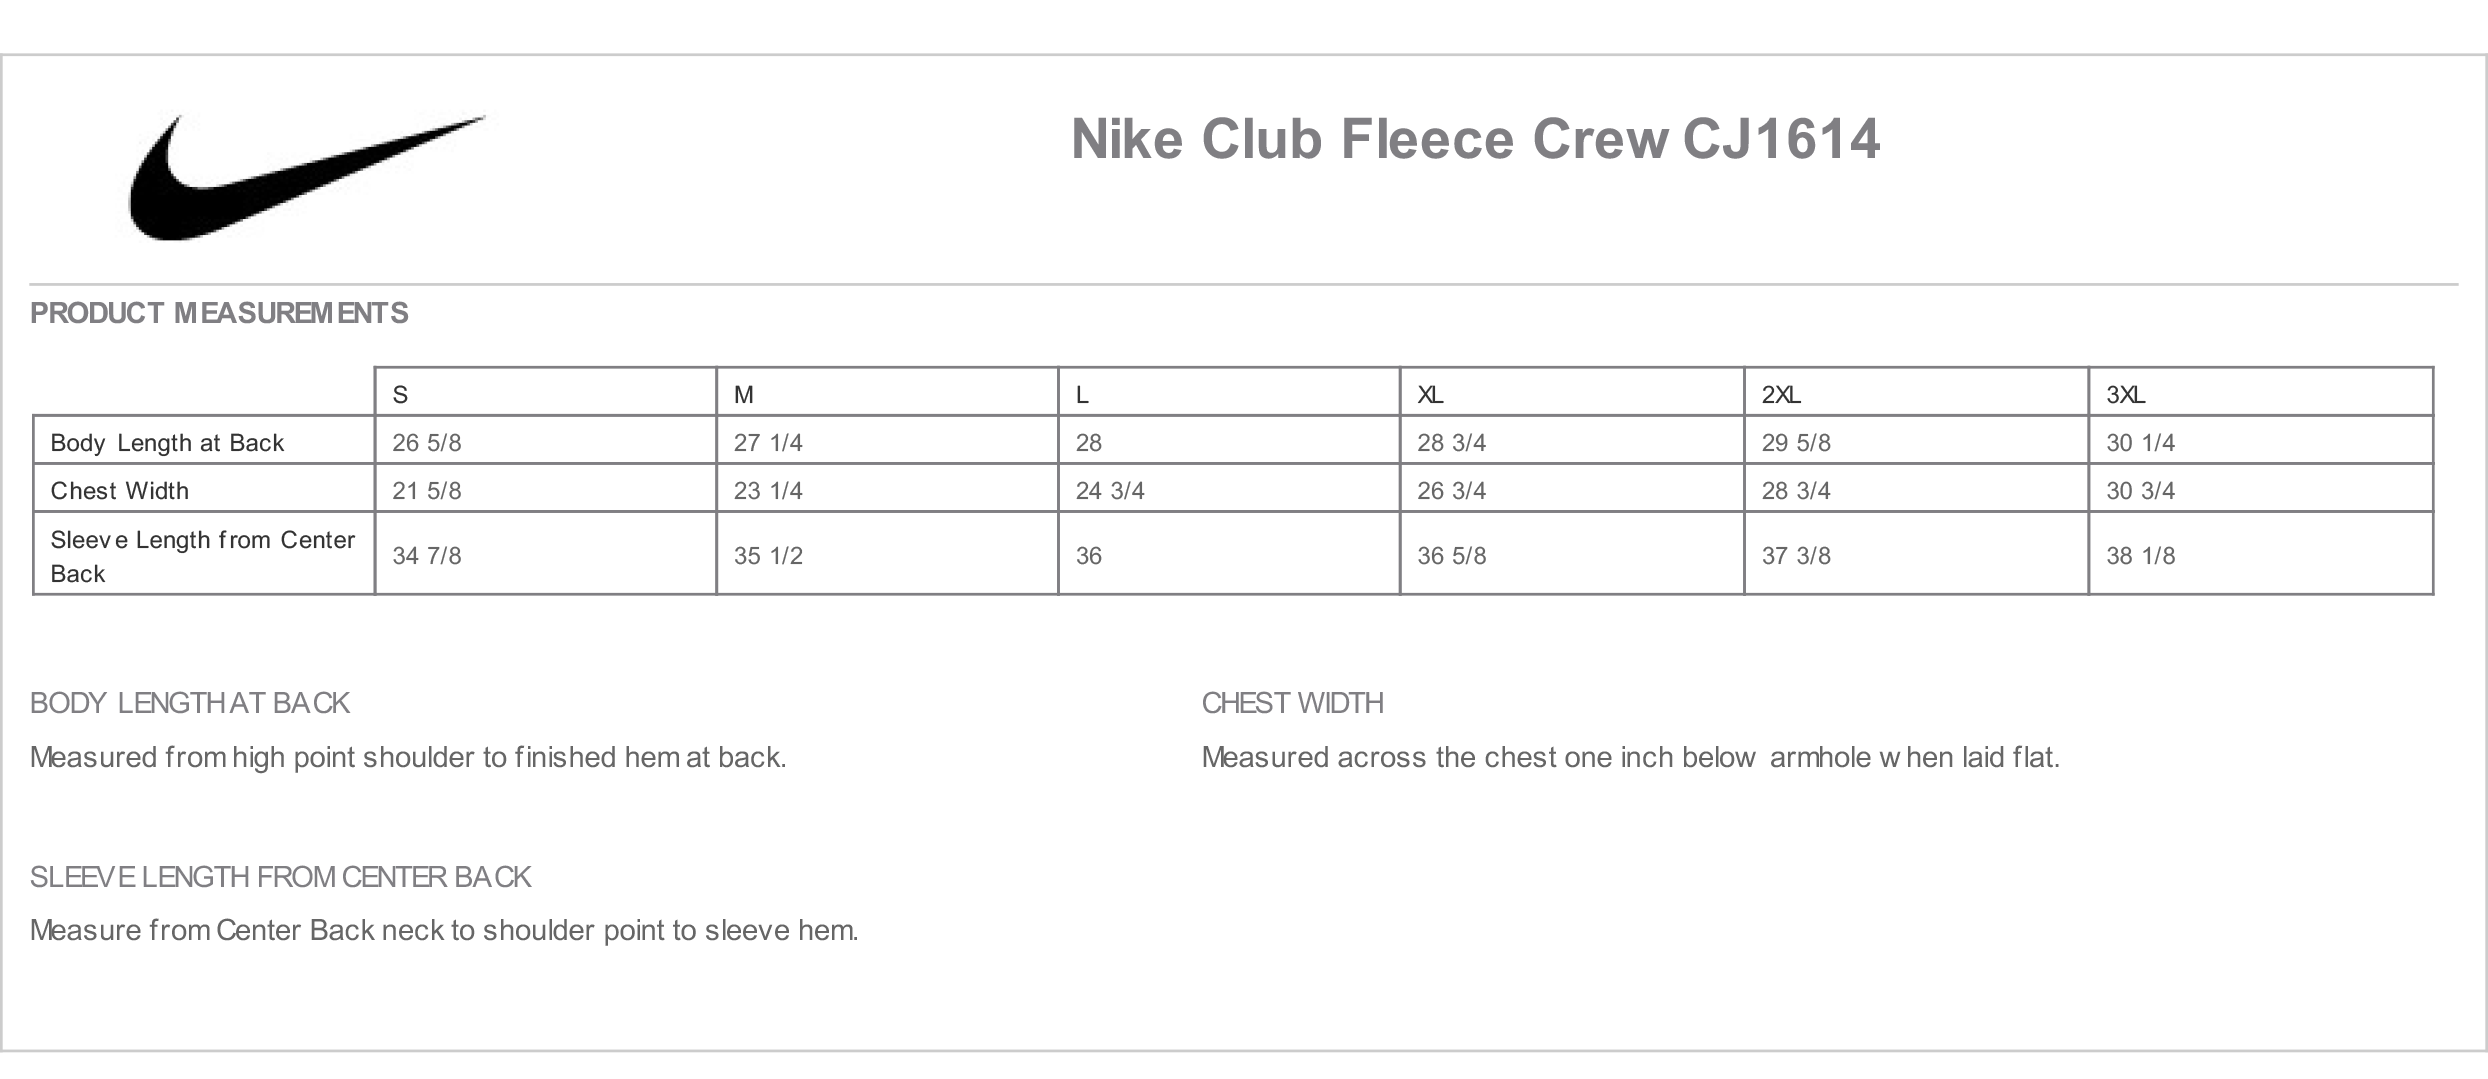This screenshot has height=1079, width=2488.
Task: Click the PRODUCT MEASUREMENTS heading
Action: pyautogui.click(x=219, y=313)
